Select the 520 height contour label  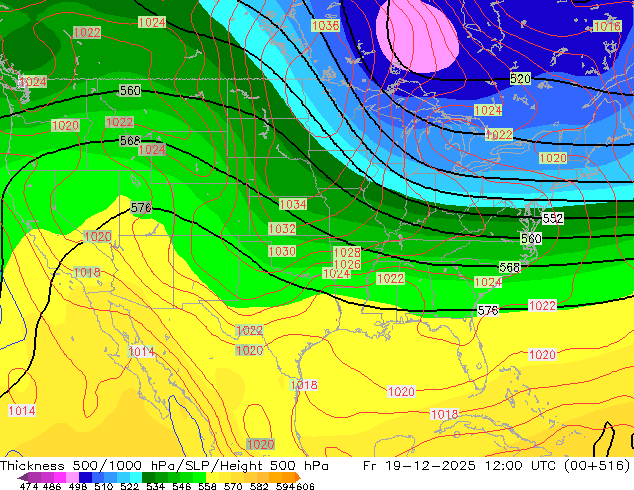click(x=520, y=78)
